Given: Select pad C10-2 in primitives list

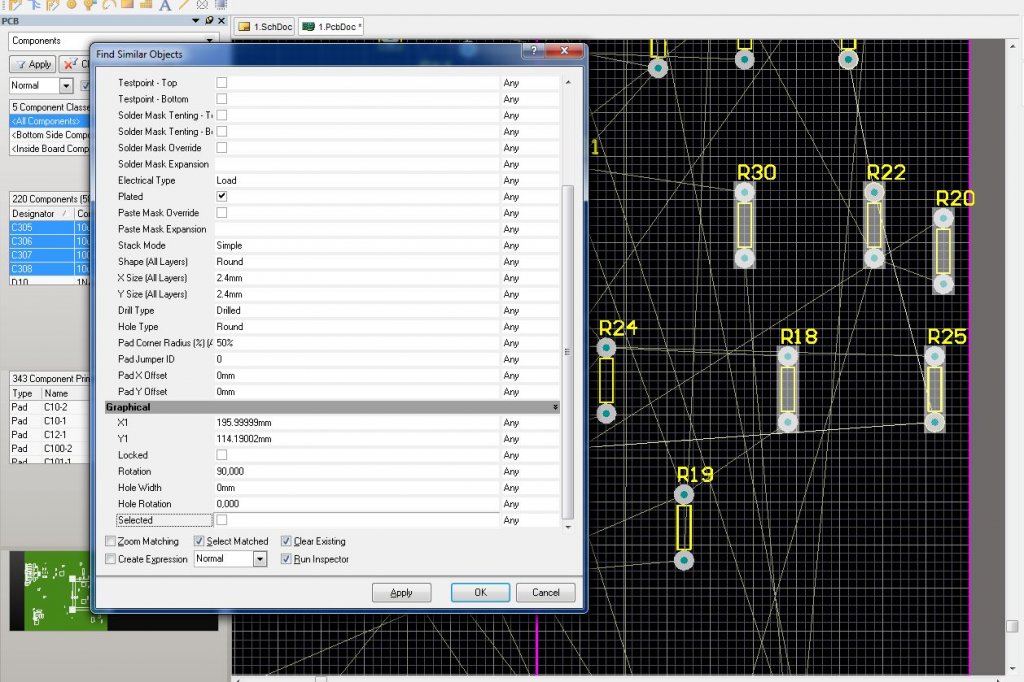Looking at the screenshot, I should 49,407.
